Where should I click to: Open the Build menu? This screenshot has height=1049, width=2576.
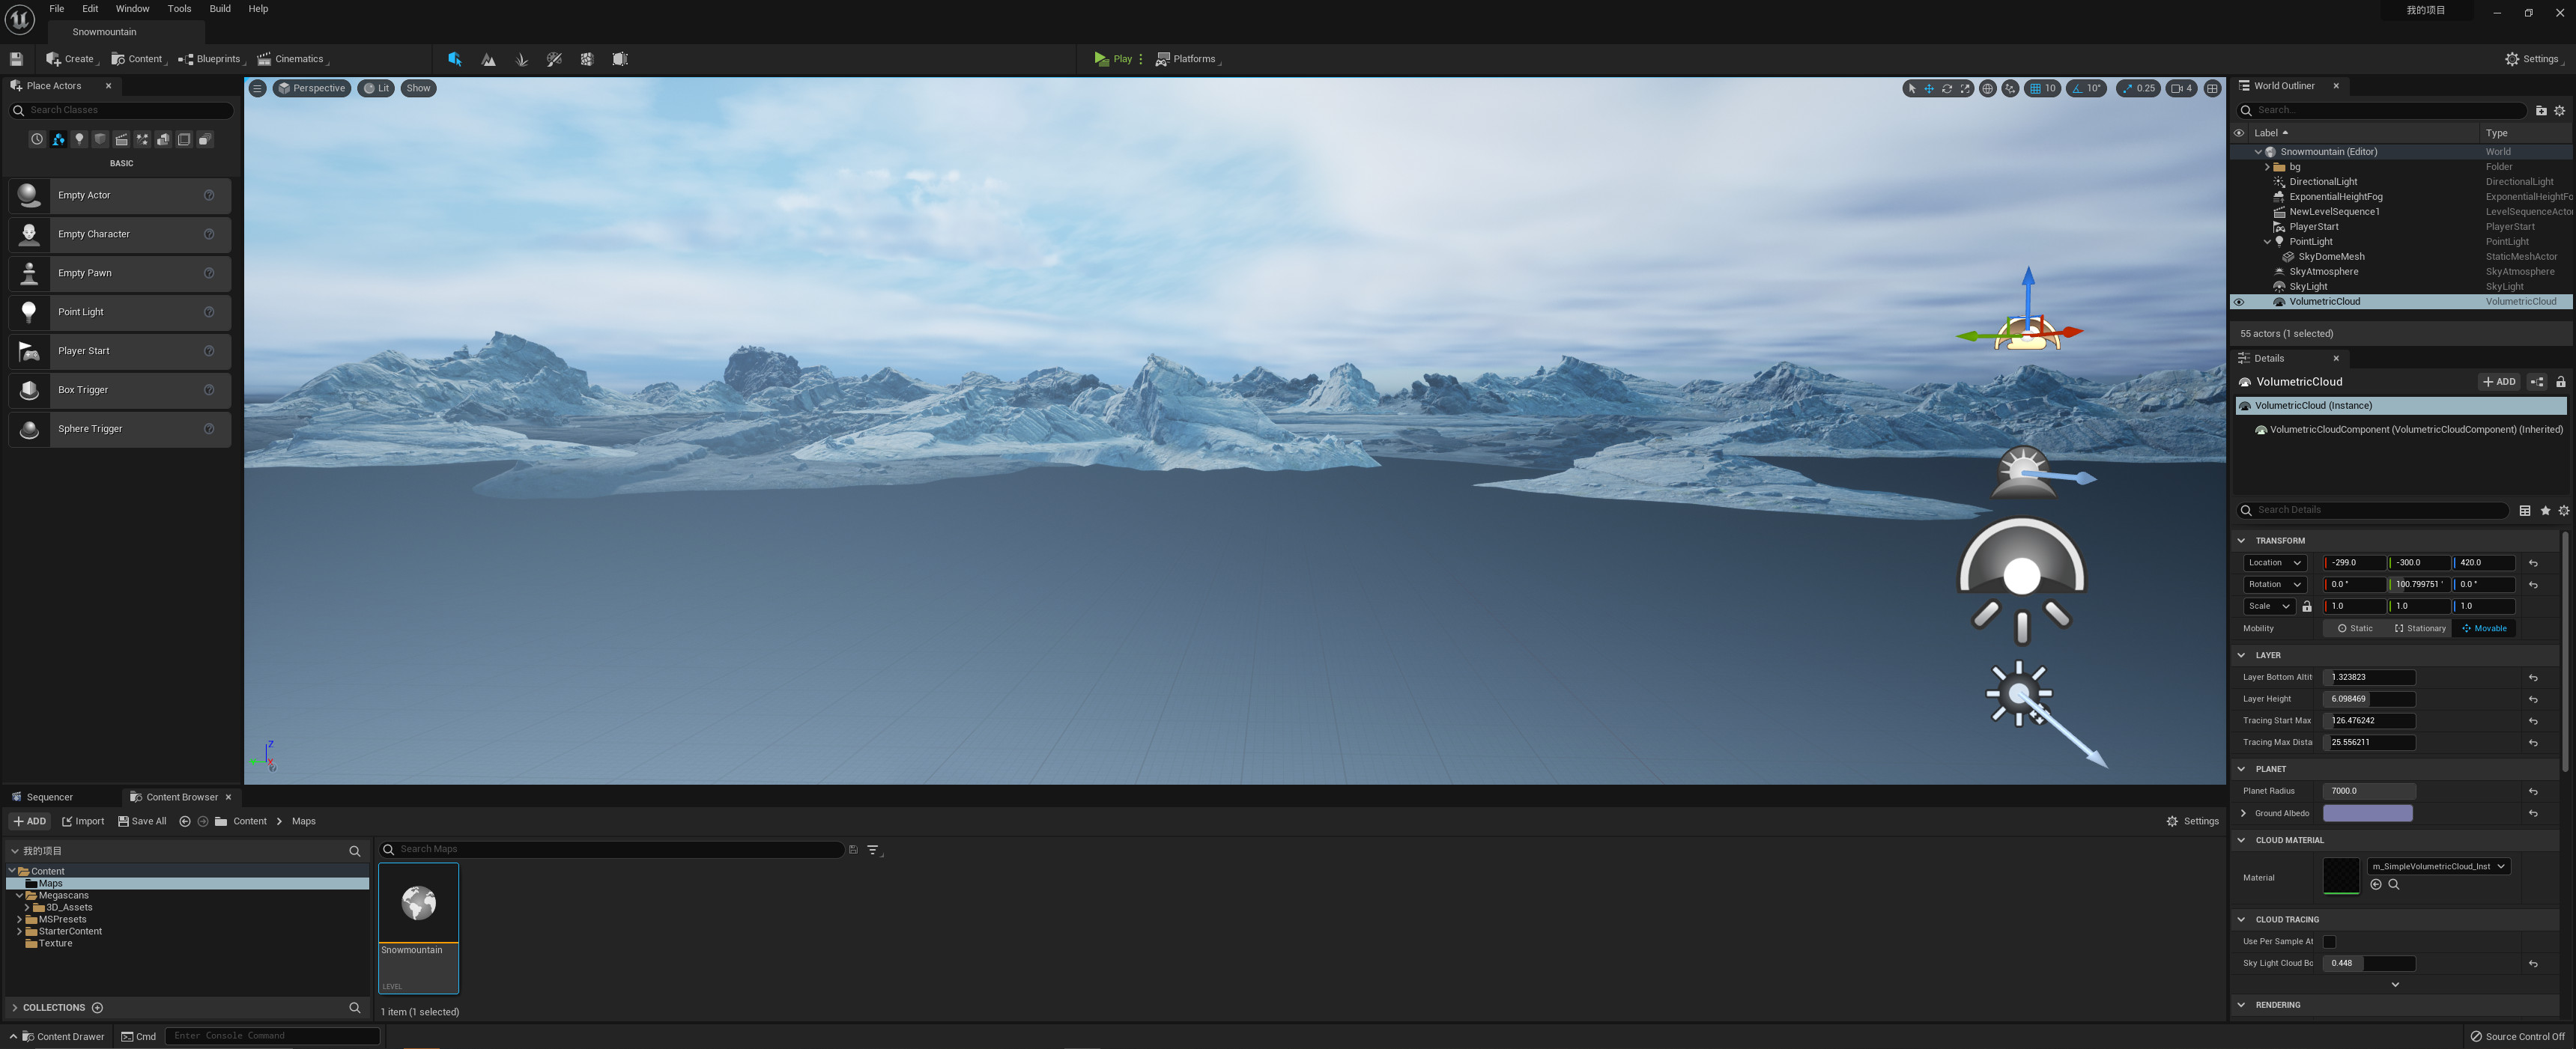pyautogui.click(x=220, y=9)
